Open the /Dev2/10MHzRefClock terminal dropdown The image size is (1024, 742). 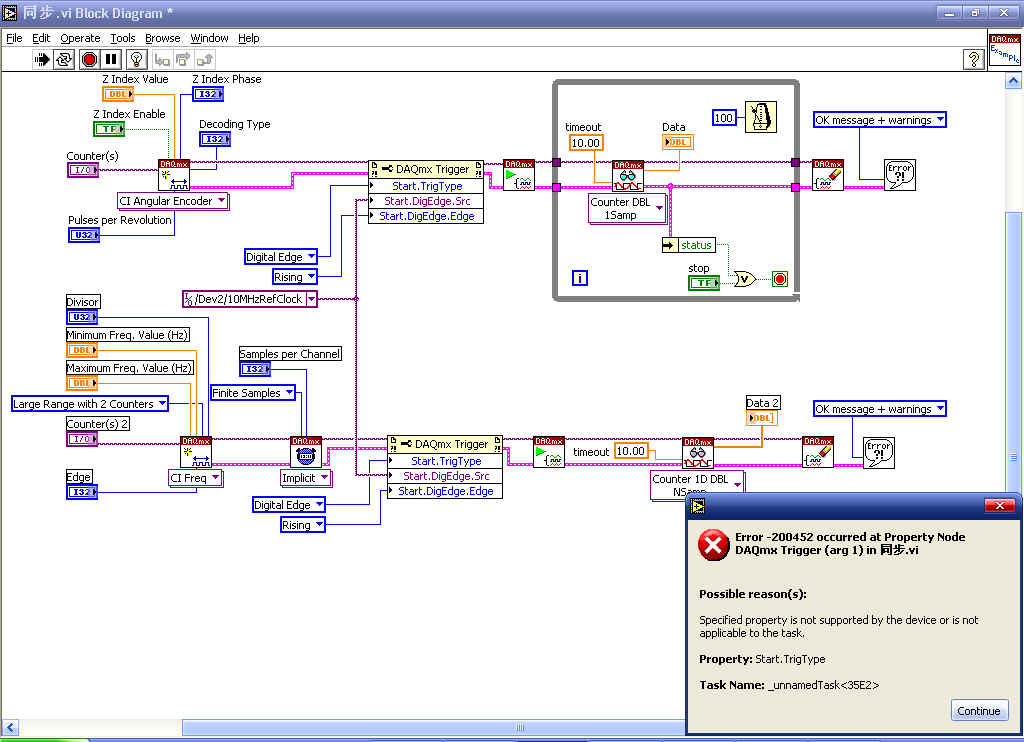tap(311, 299)
